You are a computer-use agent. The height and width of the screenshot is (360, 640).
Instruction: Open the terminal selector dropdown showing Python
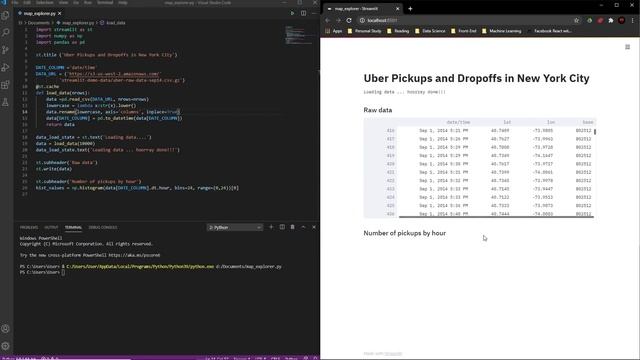point(235,227)
